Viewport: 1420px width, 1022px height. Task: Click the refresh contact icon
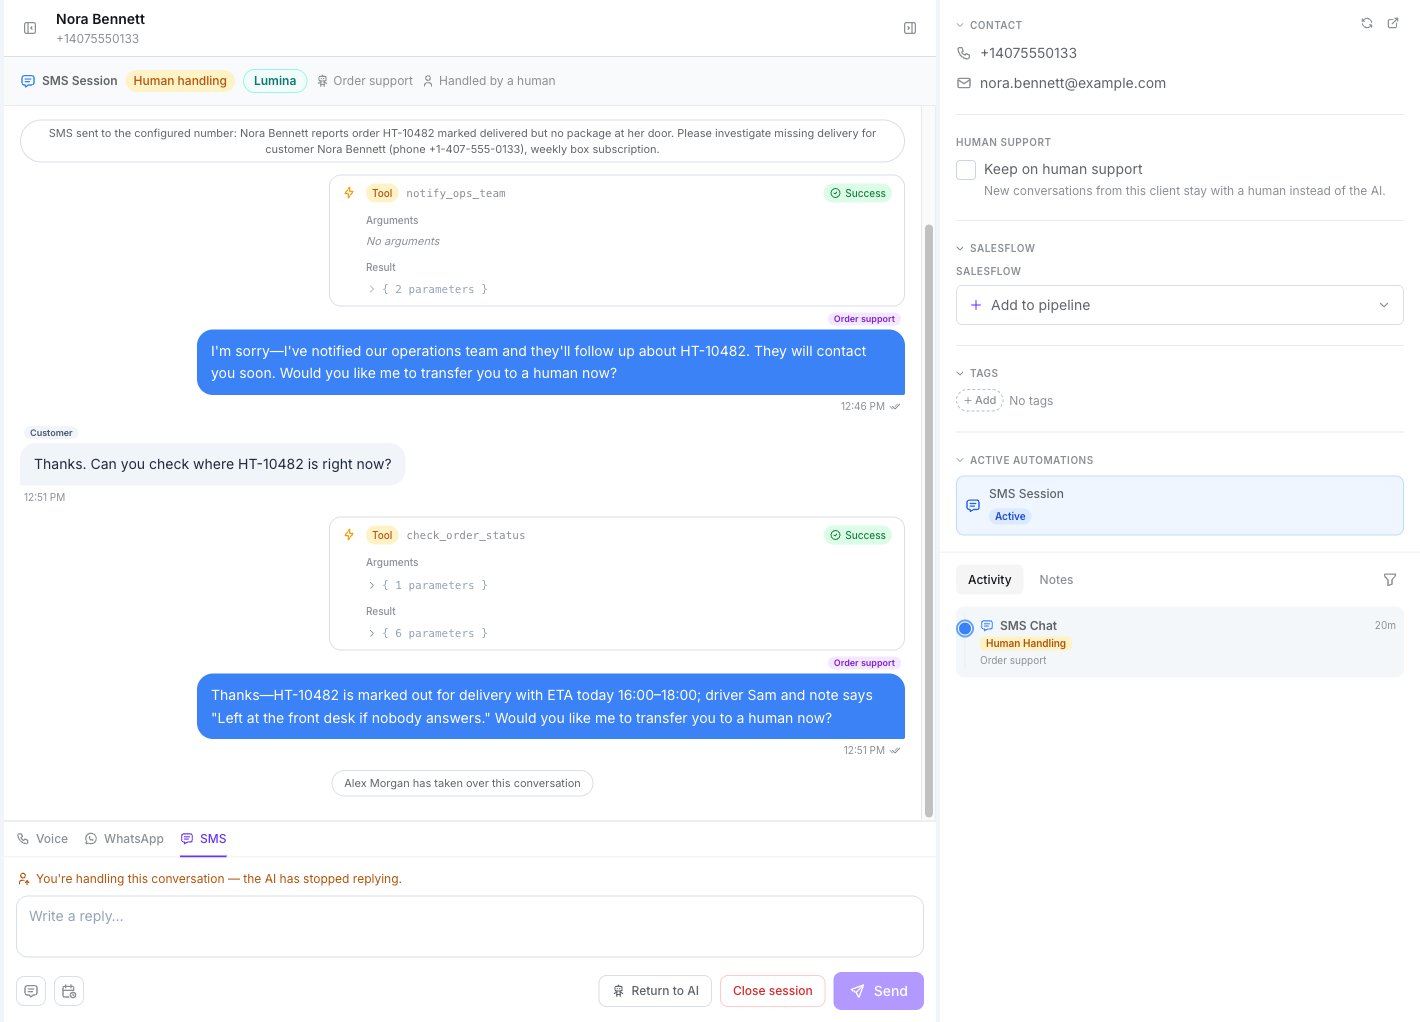(1367, 23)
